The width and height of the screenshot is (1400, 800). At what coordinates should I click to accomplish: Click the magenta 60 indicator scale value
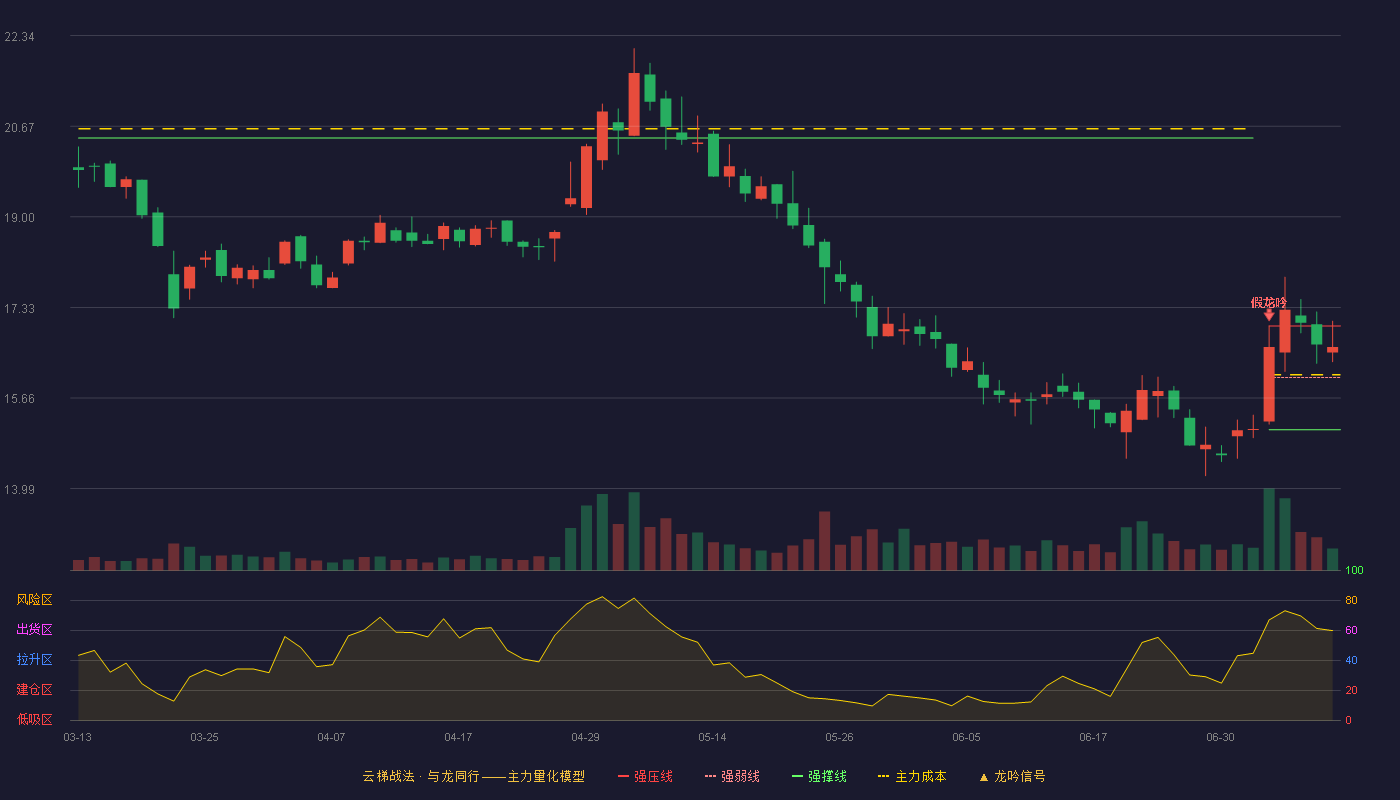[1351, 630]
